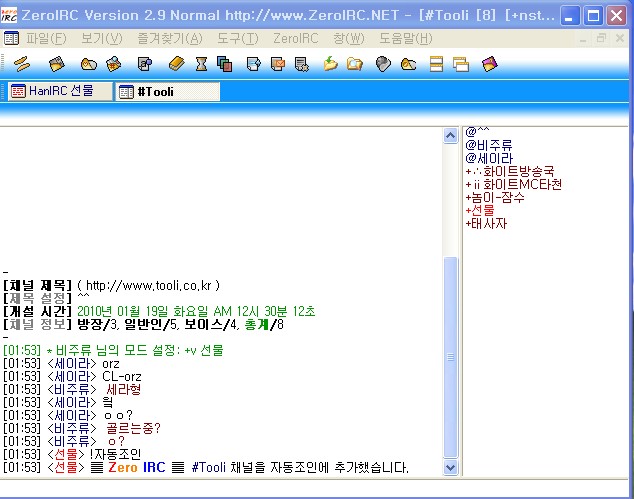
Task: Click the mode setting +v 선물 message
Action: click(113, 350)
